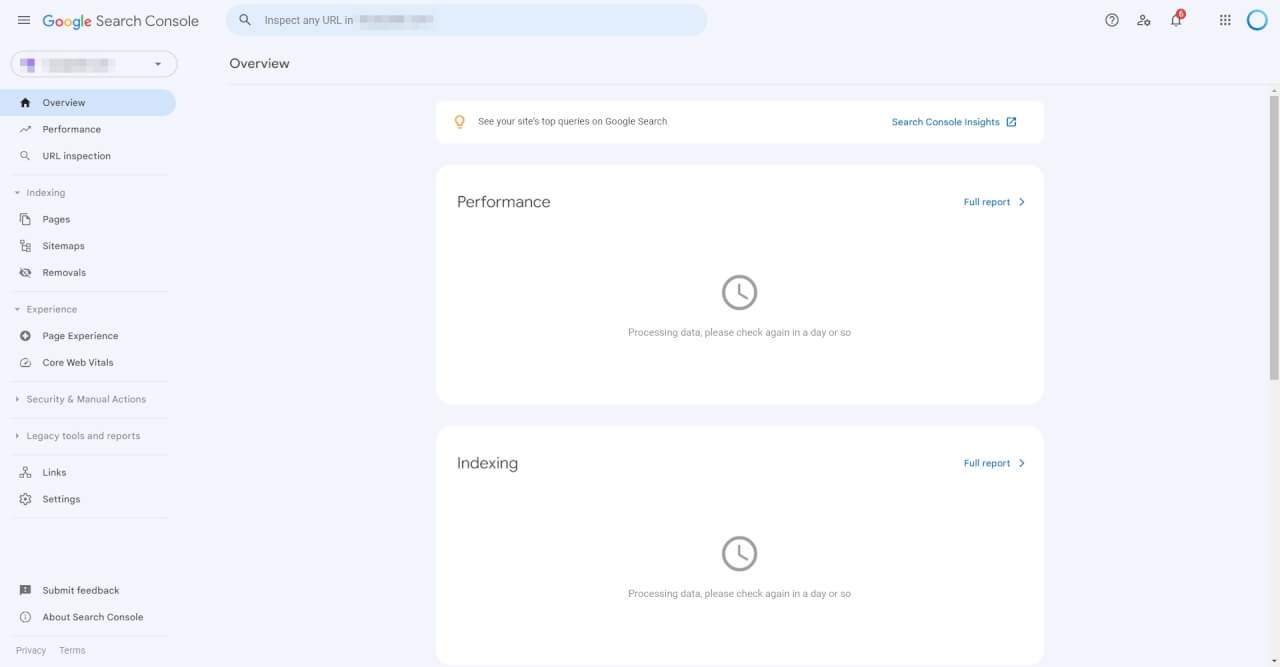
Task: Click the search magnifier icon in URL bar
Action: [x=245, y=20]
